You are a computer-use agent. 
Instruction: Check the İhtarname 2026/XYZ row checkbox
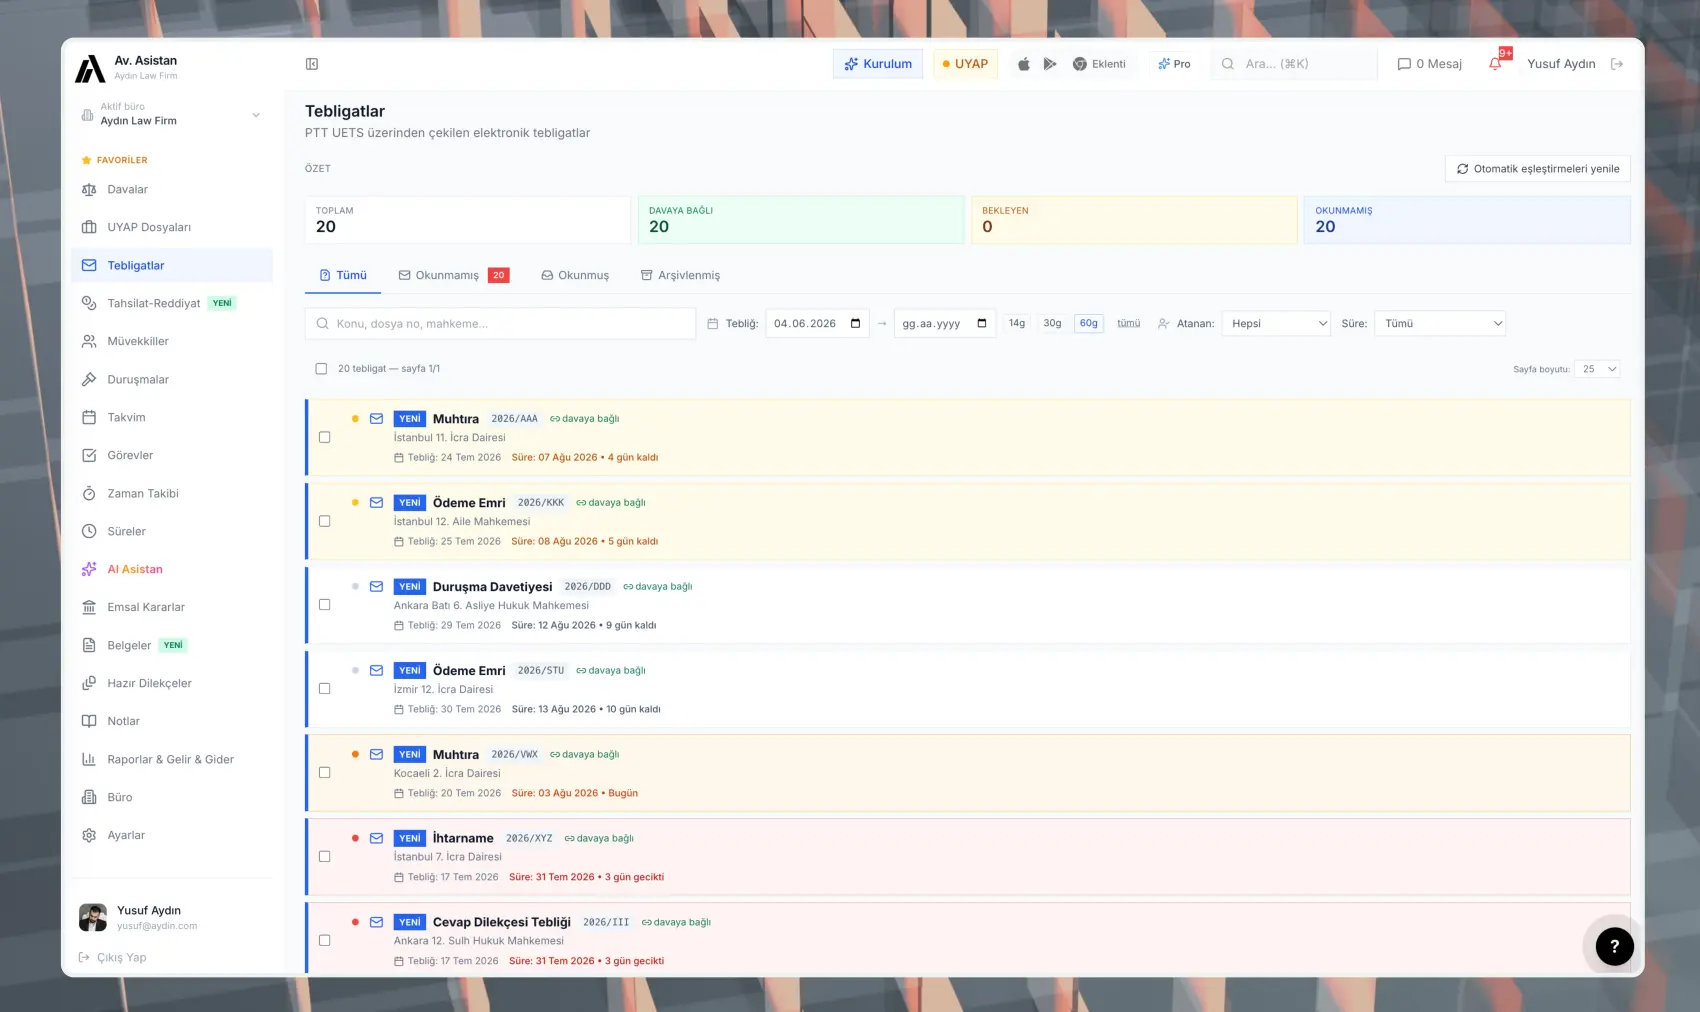click(324, 857)
